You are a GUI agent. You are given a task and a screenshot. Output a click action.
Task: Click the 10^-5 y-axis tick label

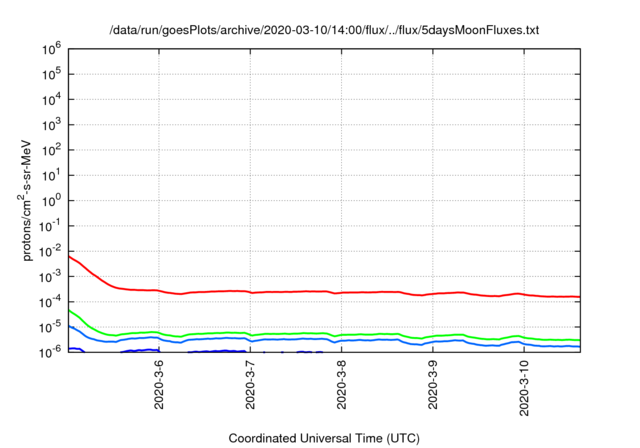click(50, 327)
